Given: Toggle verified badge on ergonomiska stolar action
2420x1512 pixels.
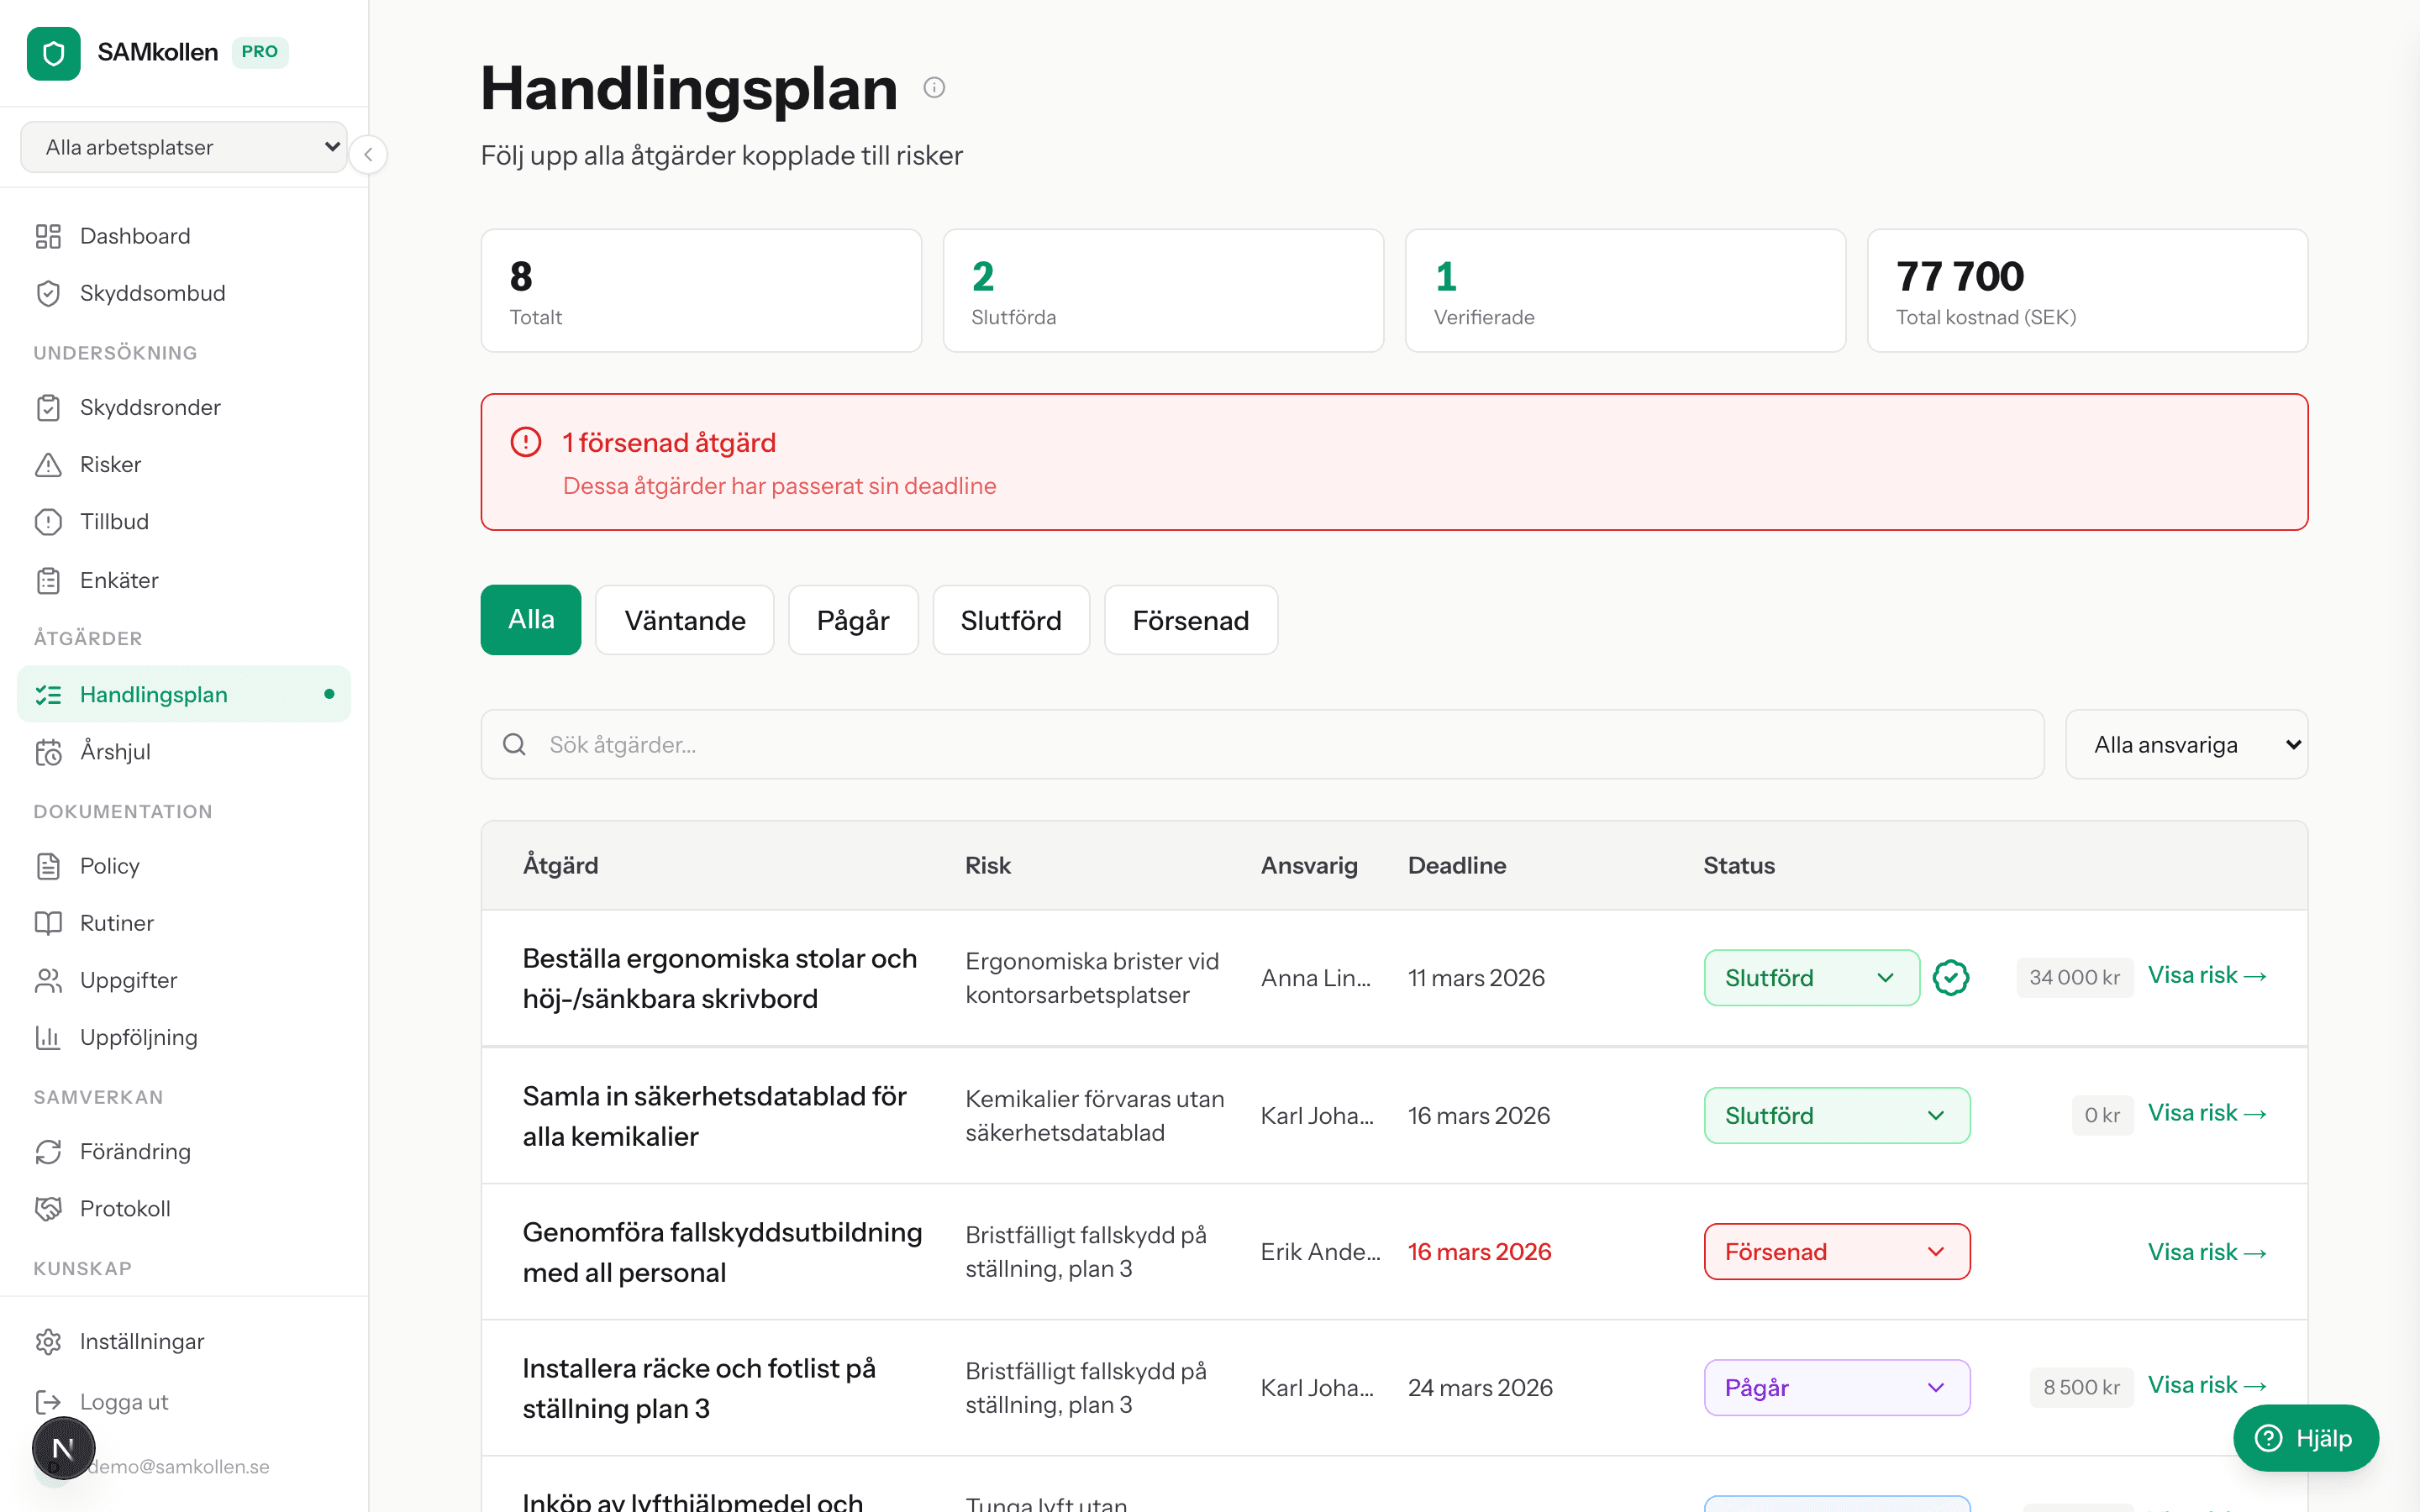Looking at the screenshot, I should point(1950,977).
